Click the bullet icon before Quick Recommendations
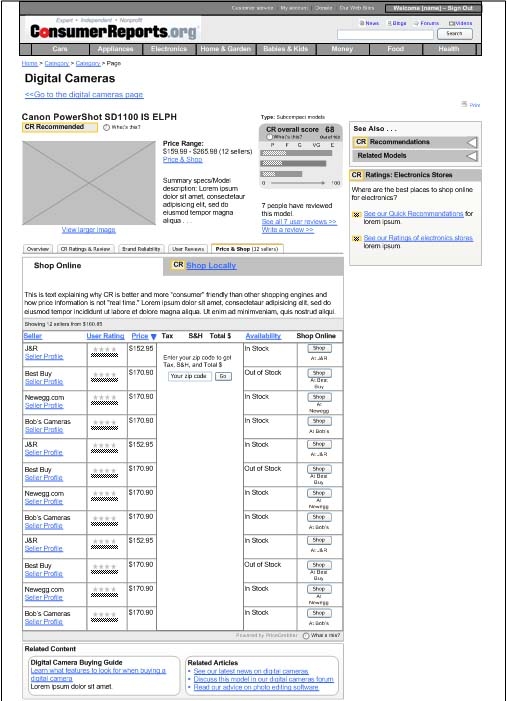Viewport: 507px width, 701px height. point(356,215)
